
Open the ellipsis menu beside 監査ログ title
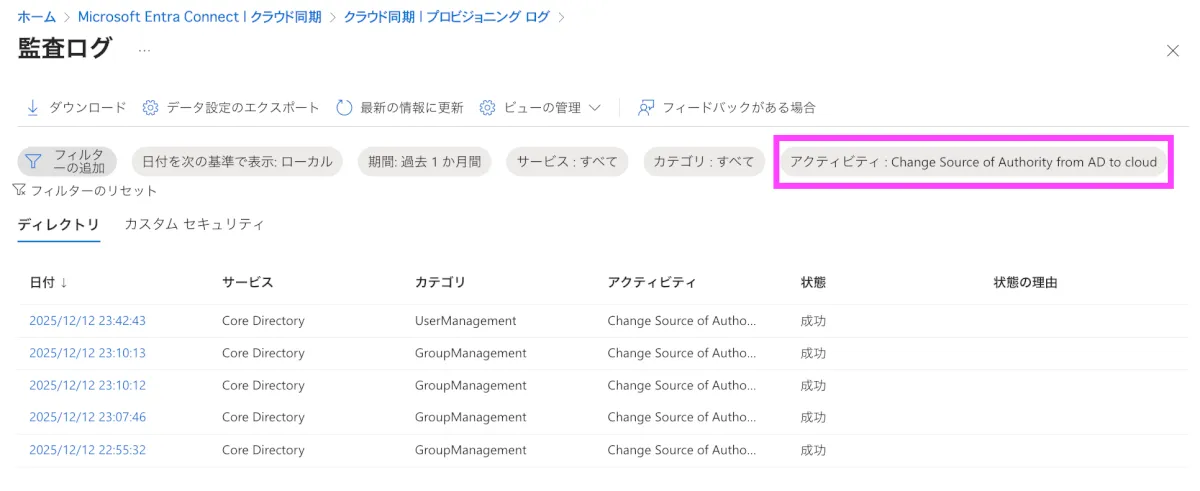pyautogui.click(x=144, y=49)
